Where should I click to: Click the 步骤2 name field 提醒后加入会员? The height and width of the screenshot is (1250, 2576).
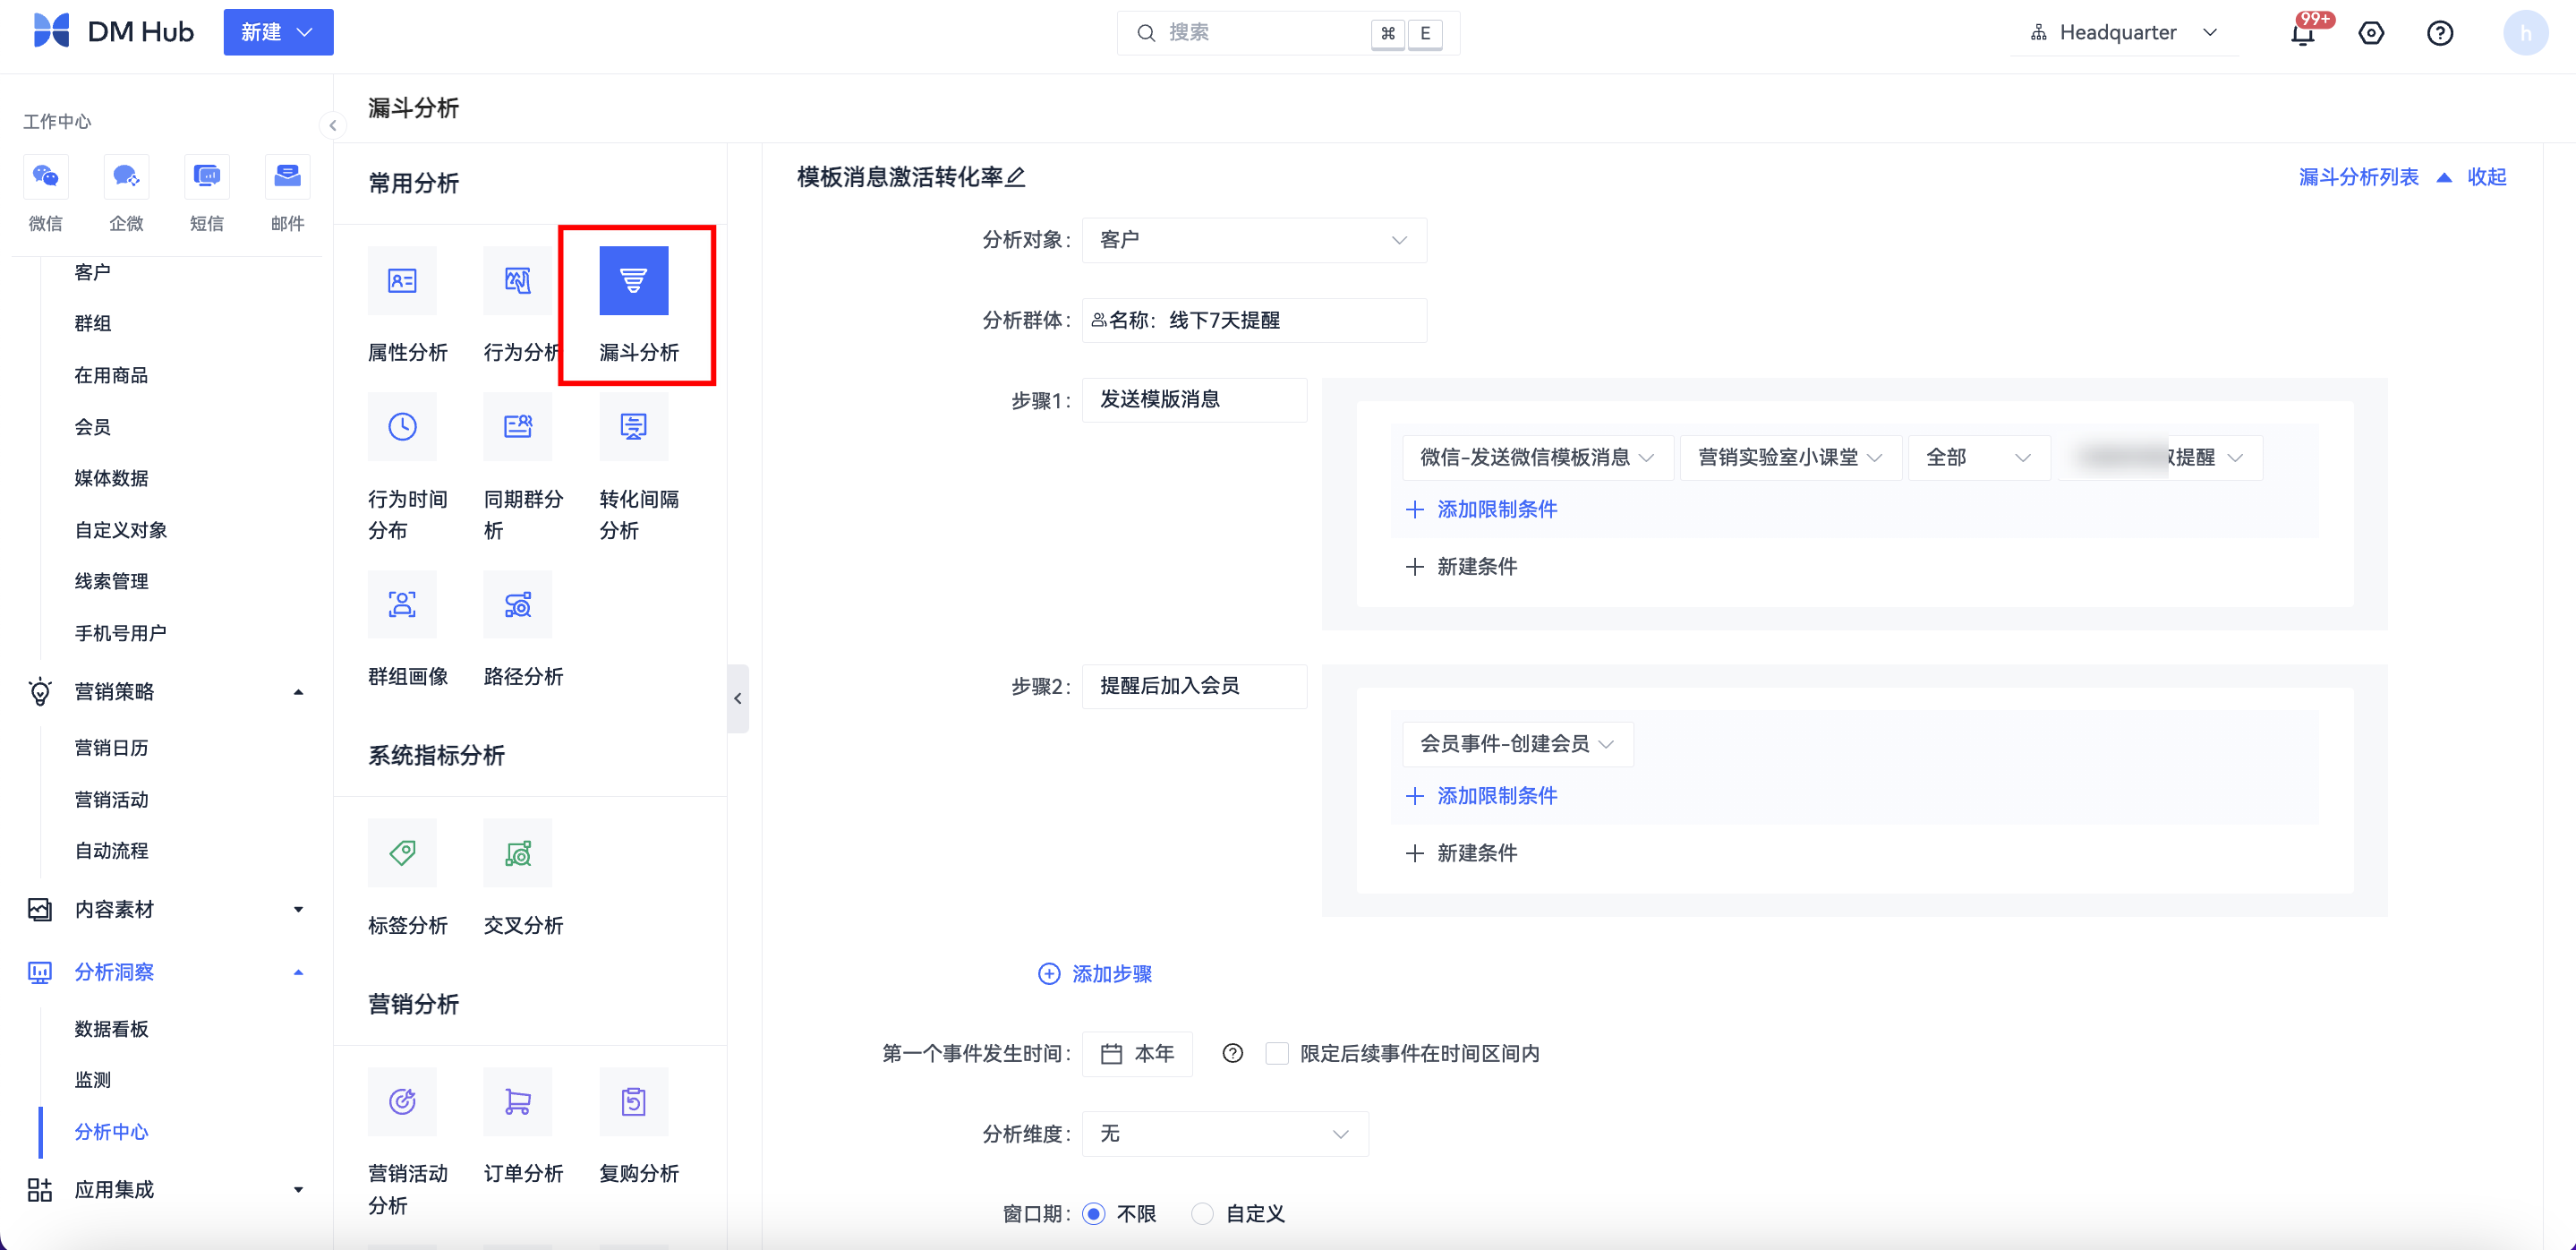1194,685
